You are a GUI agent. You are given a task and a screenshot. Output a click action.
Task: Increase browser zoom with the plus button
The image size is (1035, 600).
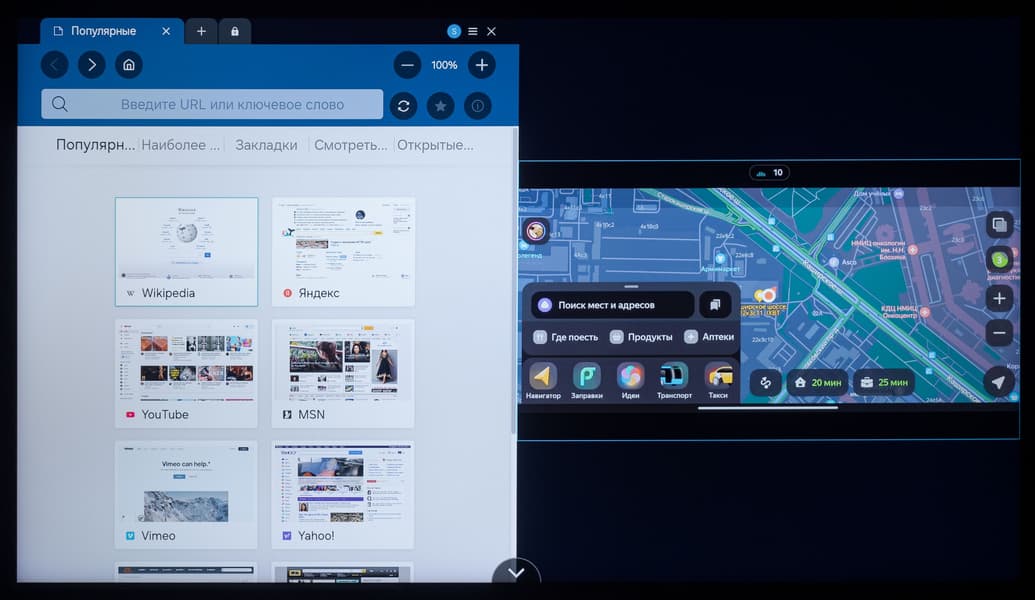[x=482, y=65]
